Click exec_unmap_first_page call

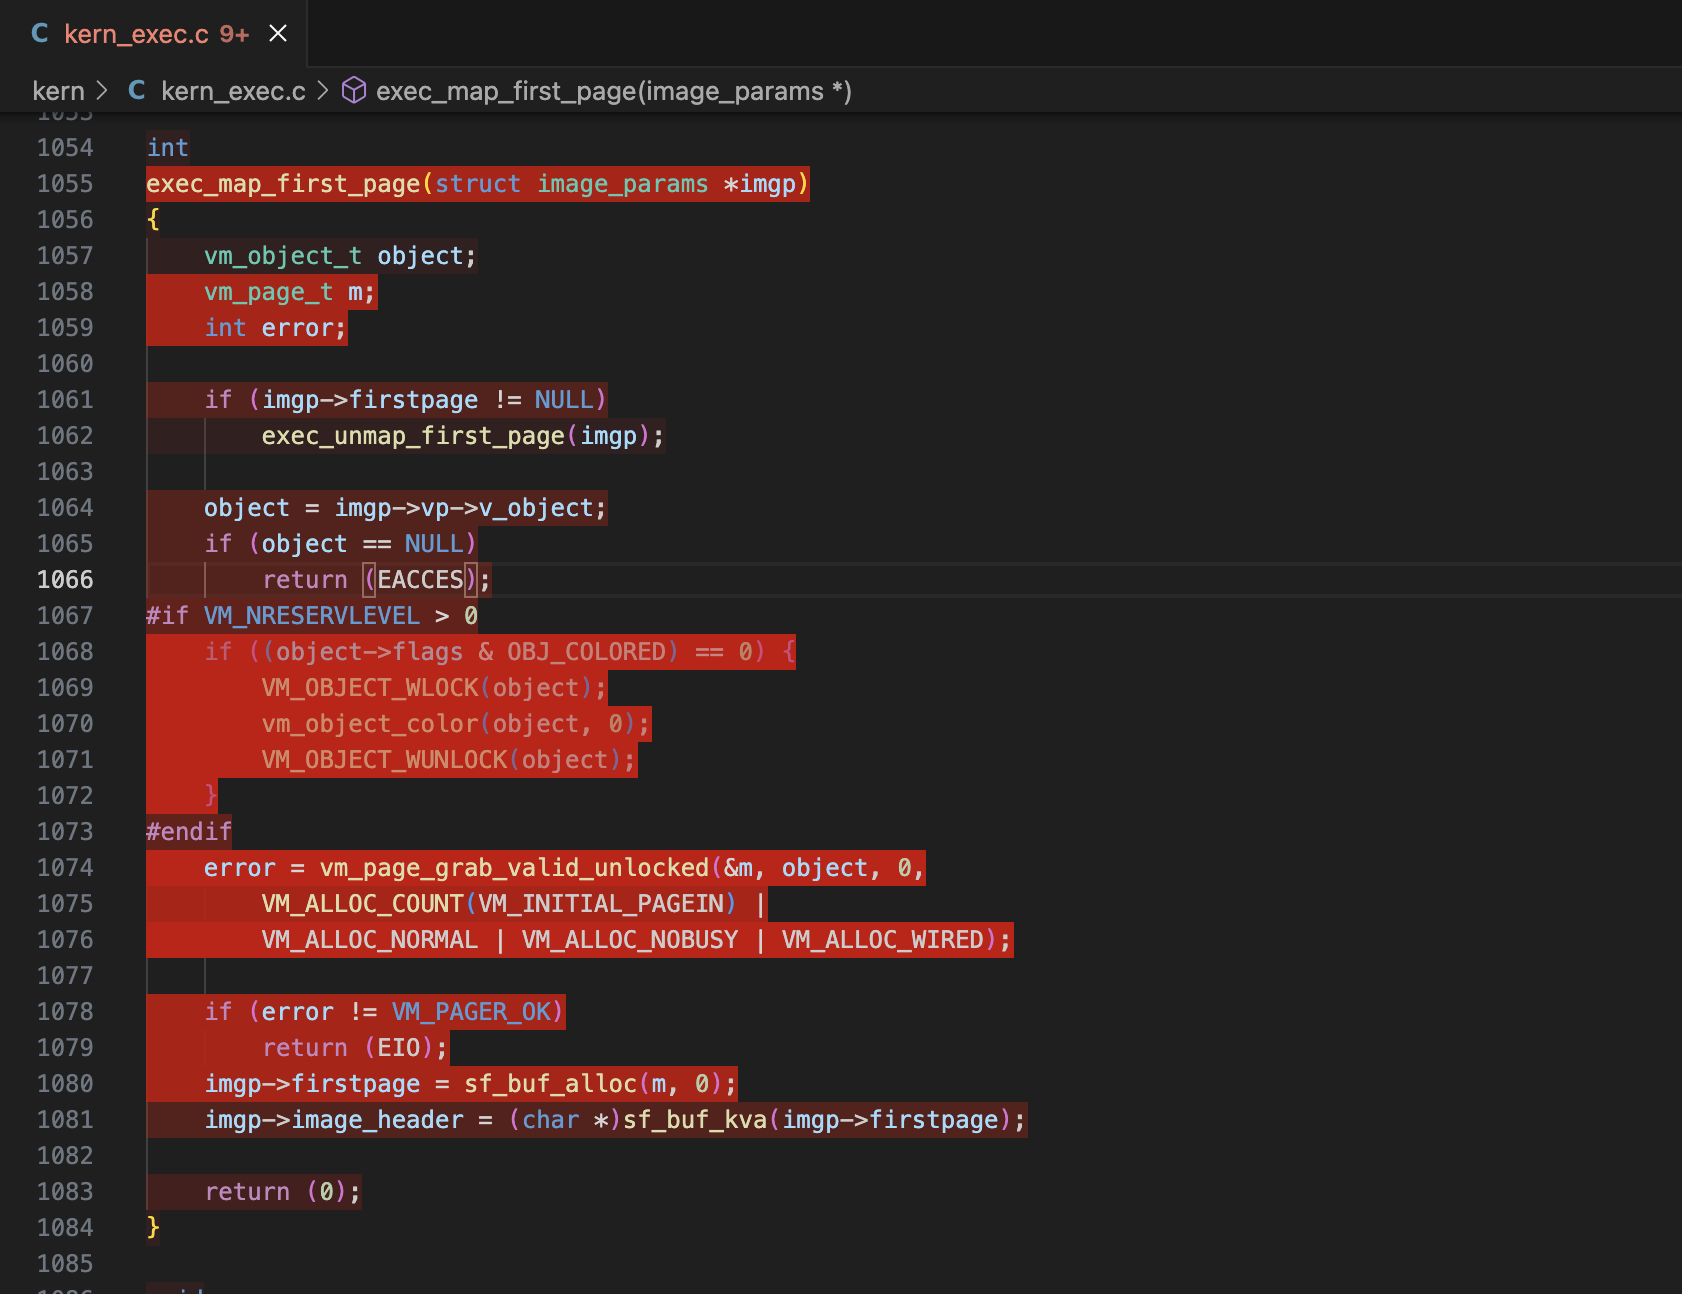click(x=413, y=436)
